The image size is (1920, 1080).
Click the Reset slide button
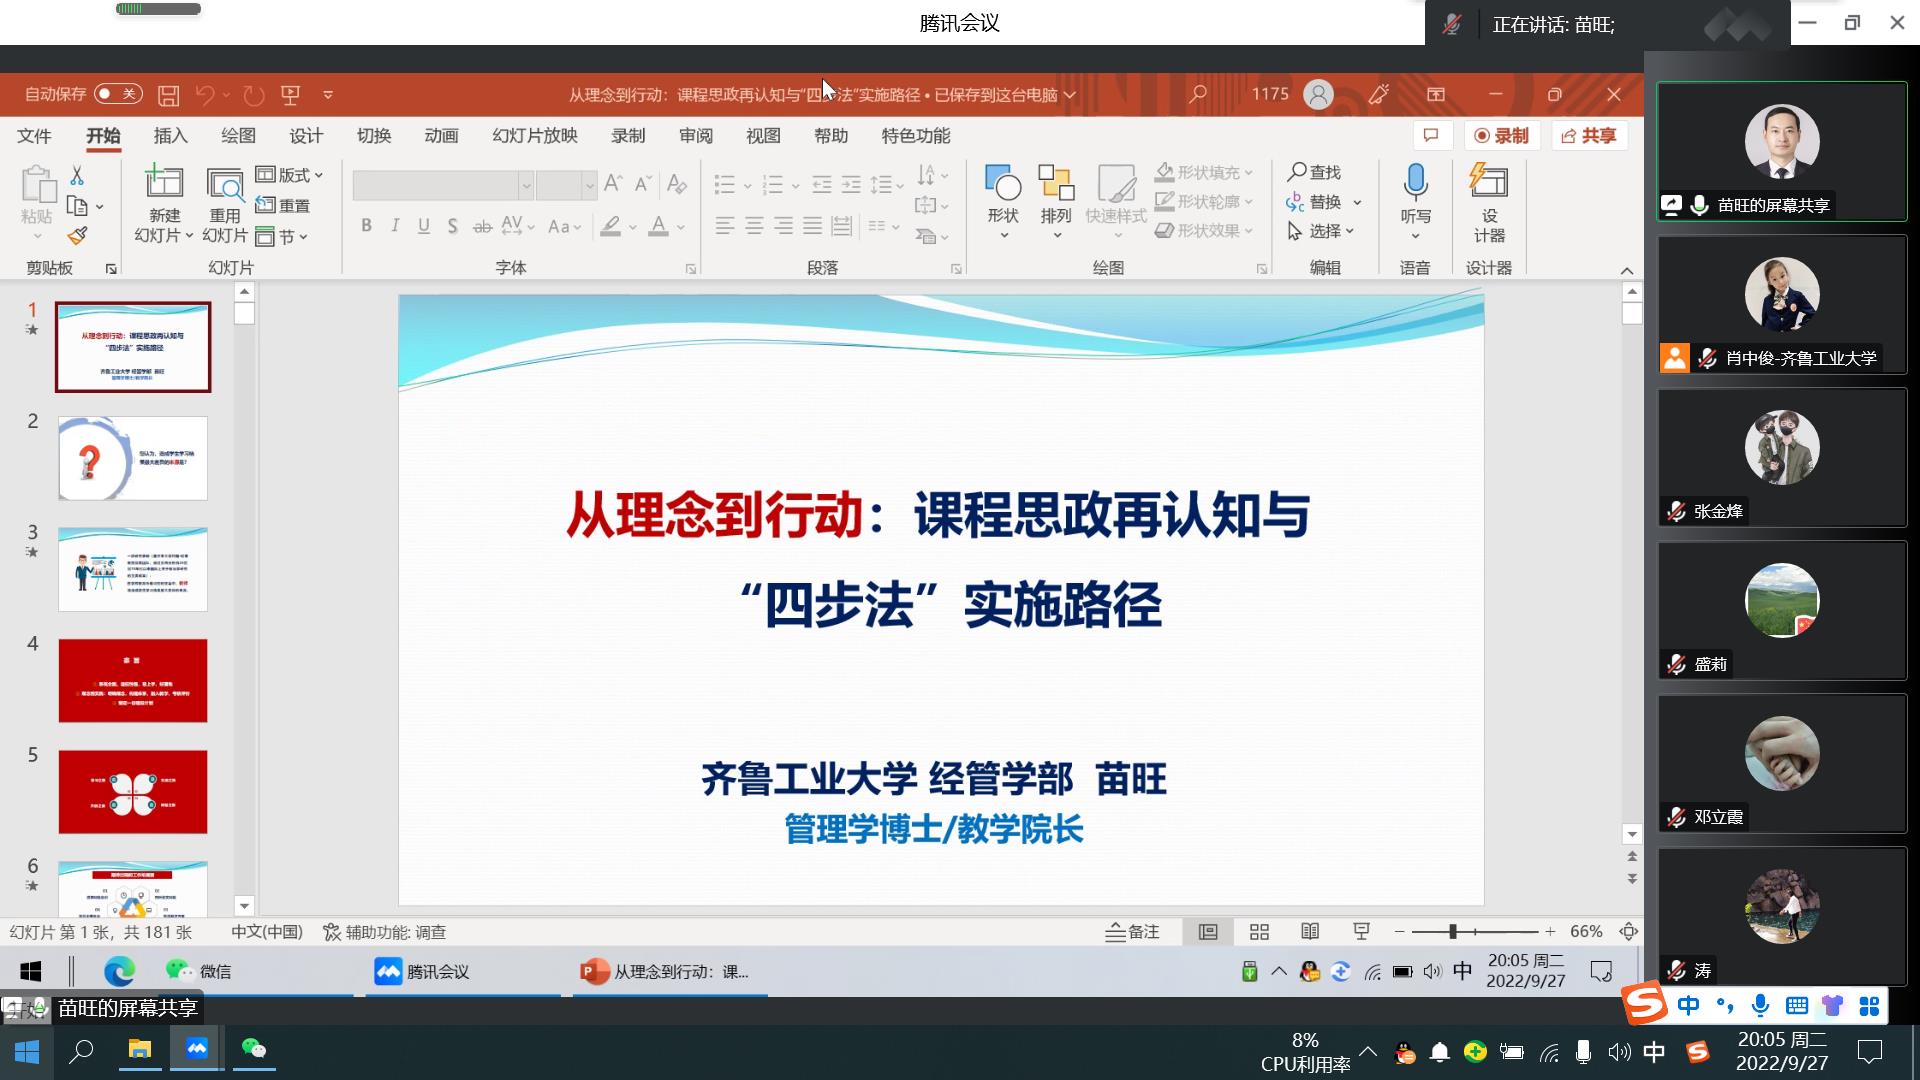coord(283,205)
